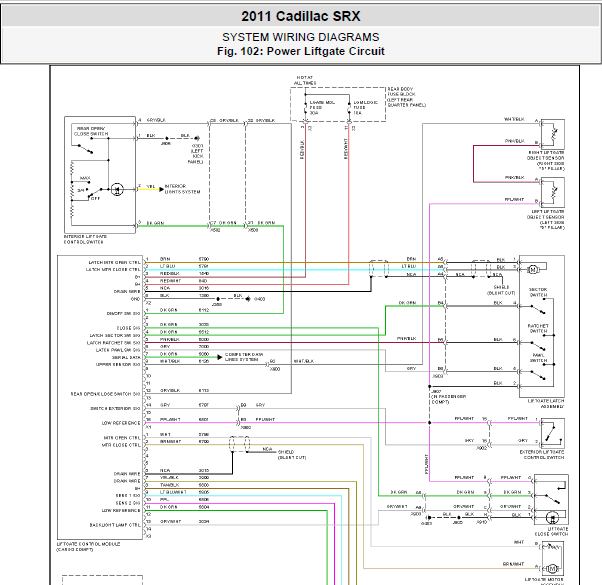Click the "2011 Cadillac SRX" title heading

point(301,16)
